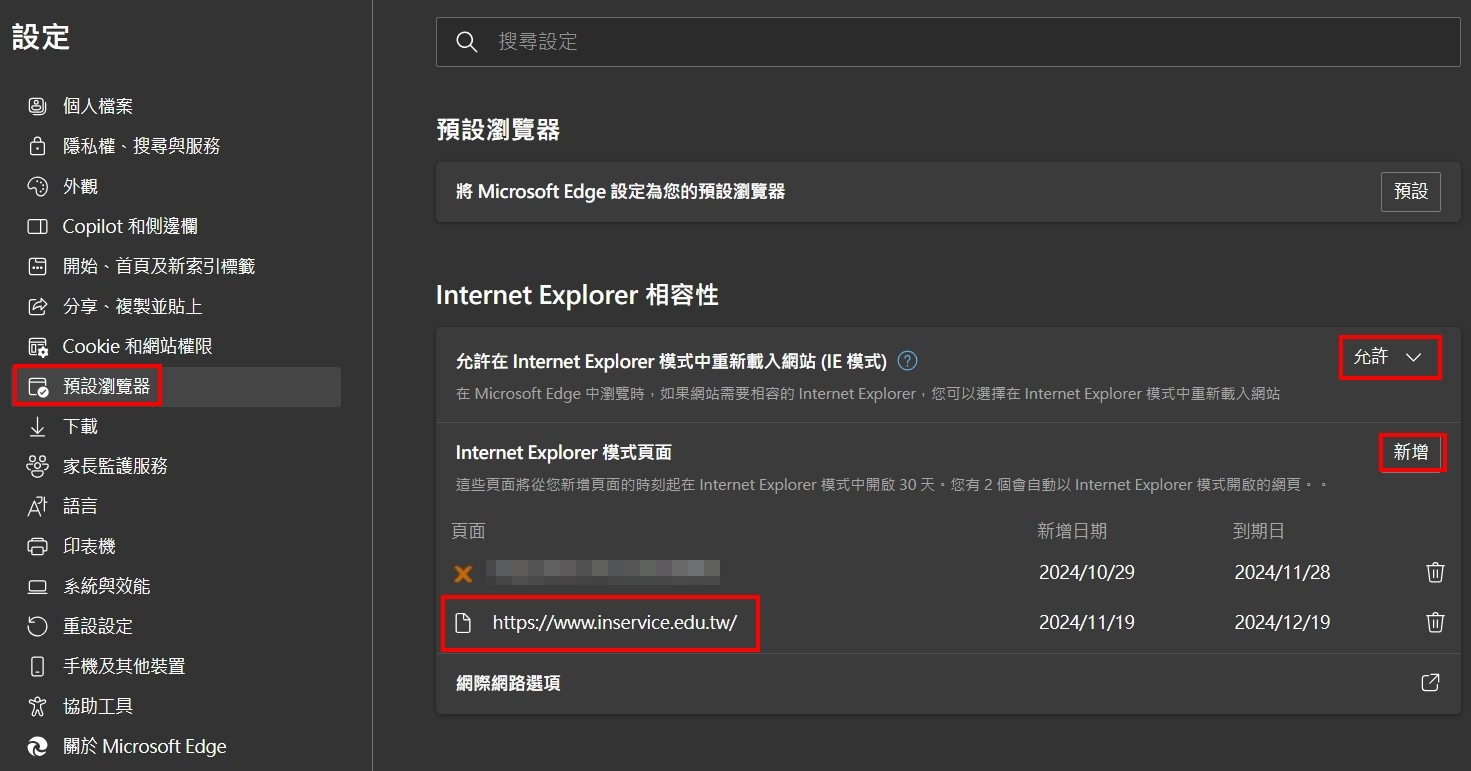Image resolution: width=1471 pixels, height=771 pixels.
Task: Click the 協助工具 accessibility icon
Action: click(37, 706)
